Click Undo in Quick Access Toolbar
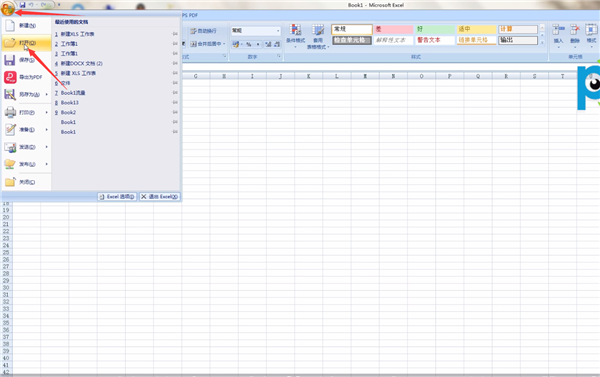 coord(31,5)
